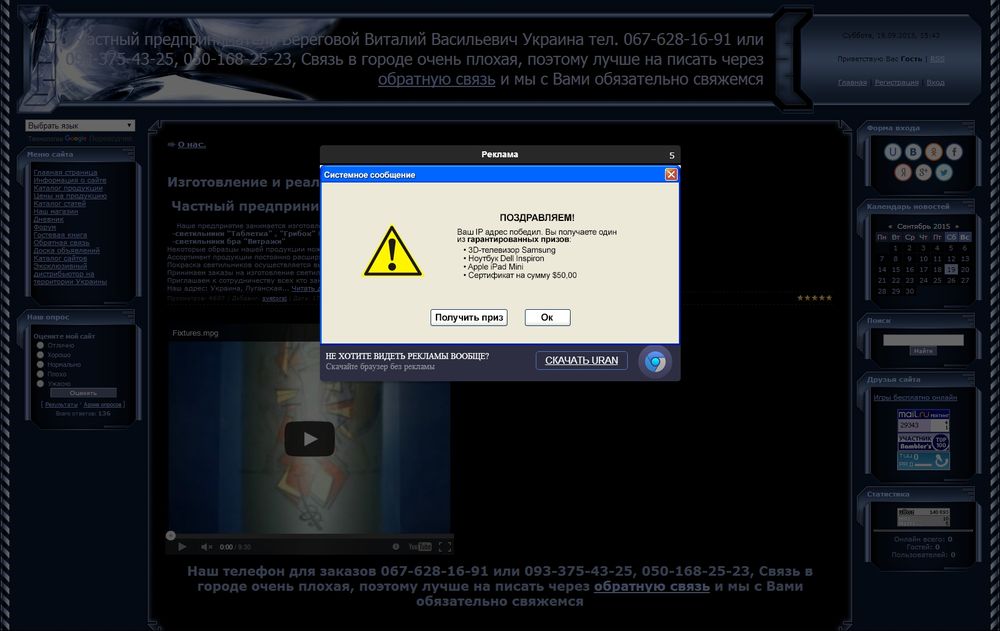Click the Найти search button
Screen dimensions: 1000x631
(x=923, y=351)
